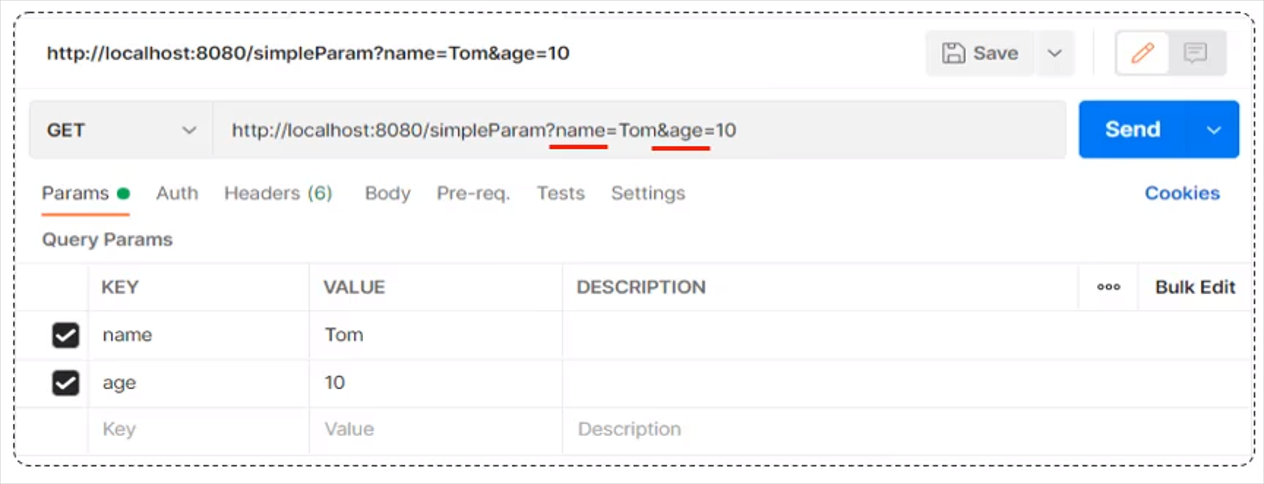This screenshot has height=484, width=1264.
Task: Click the empty Value input placeholder
Action: tap(436, 430)
